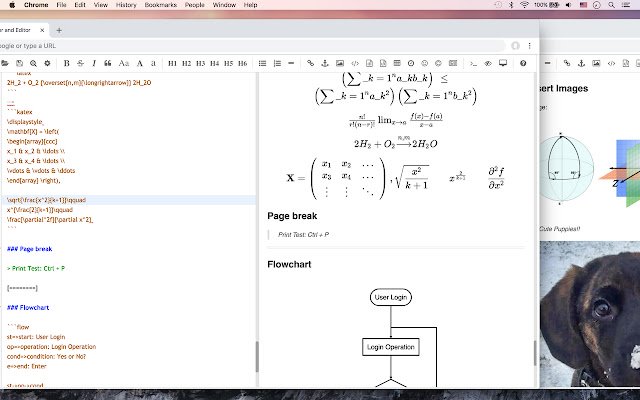This screenshot has height=400, width=640.
Task: Click the puppy photo in background window
Action: click(x=590, y=313)
